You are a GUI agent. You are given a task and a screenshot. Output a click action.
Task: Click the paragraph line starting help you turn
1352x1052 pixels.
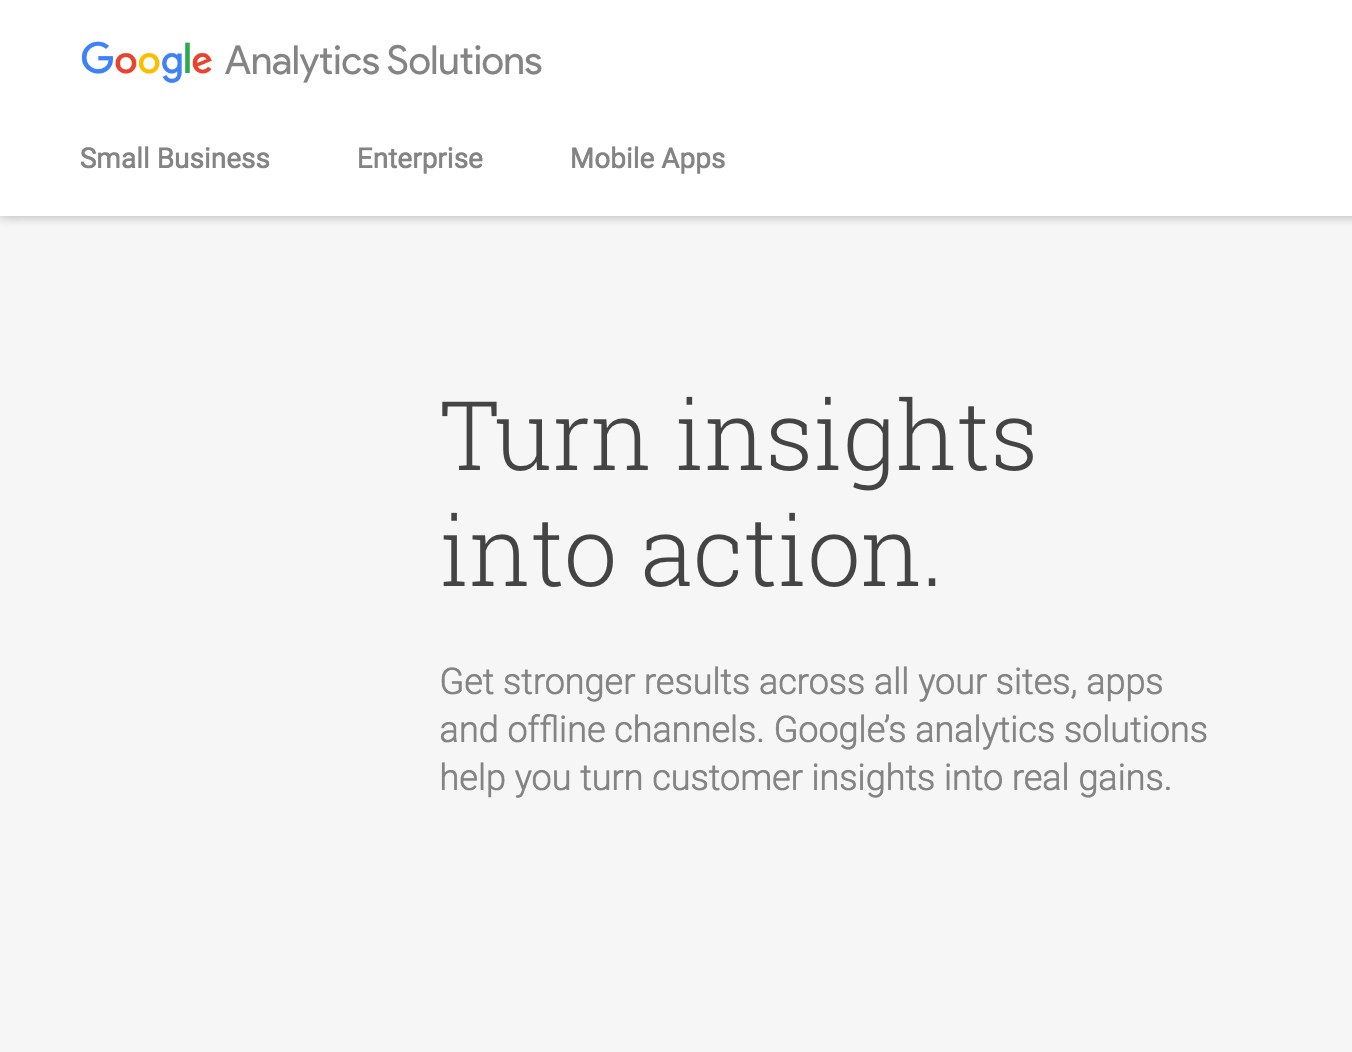coord(805,778)
